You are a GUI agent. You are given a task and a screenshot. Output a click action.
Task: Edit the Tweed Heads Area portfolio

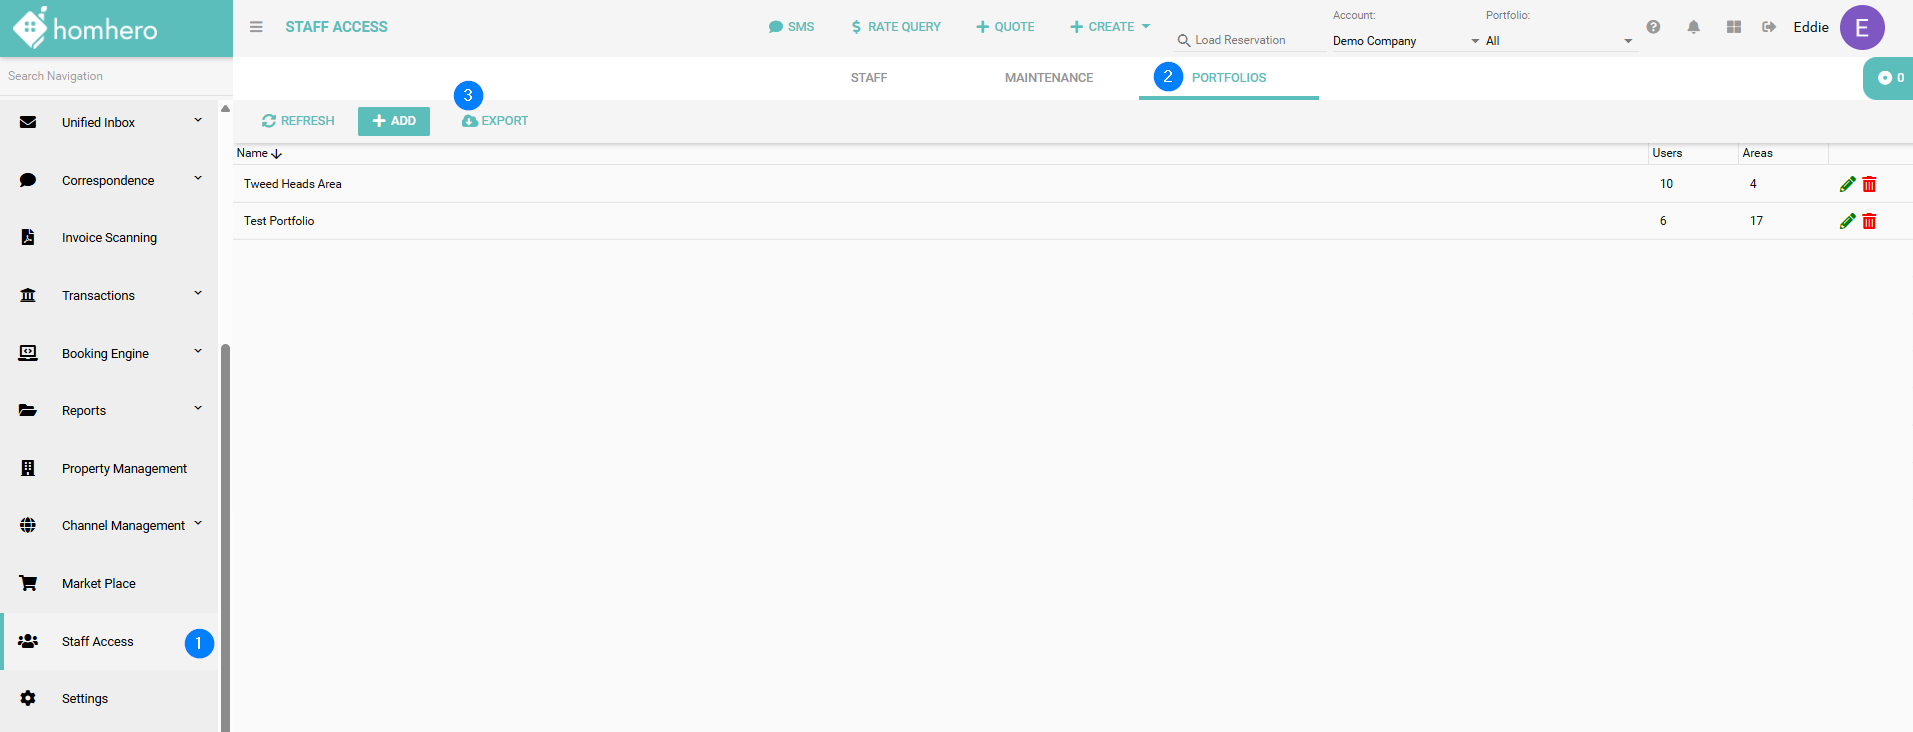coord(1847,184)
